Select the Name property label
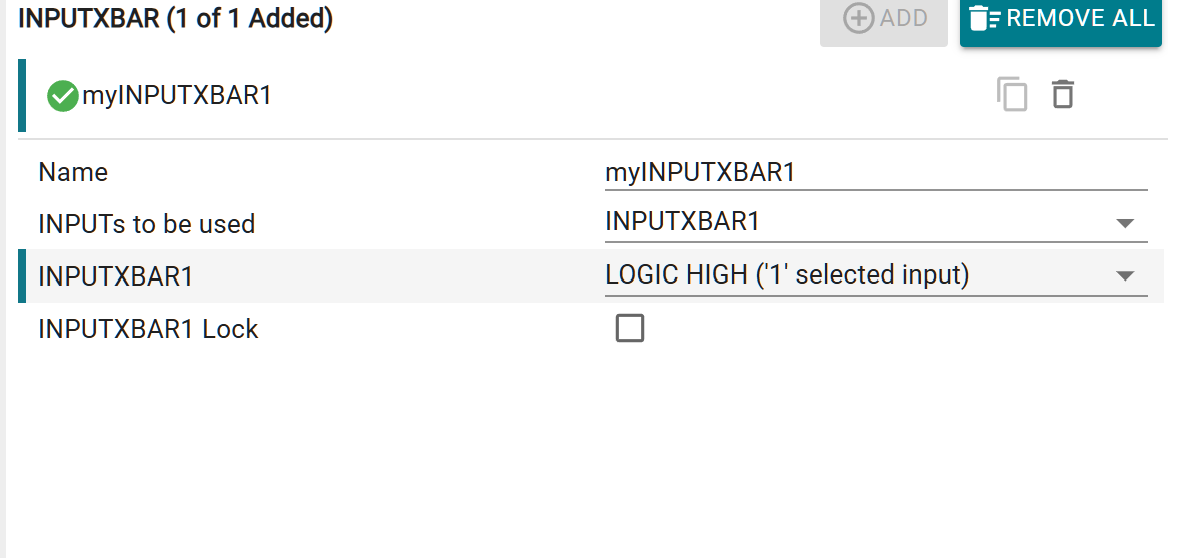This screenshot has width=1186, height=558. tap(73, 172)
